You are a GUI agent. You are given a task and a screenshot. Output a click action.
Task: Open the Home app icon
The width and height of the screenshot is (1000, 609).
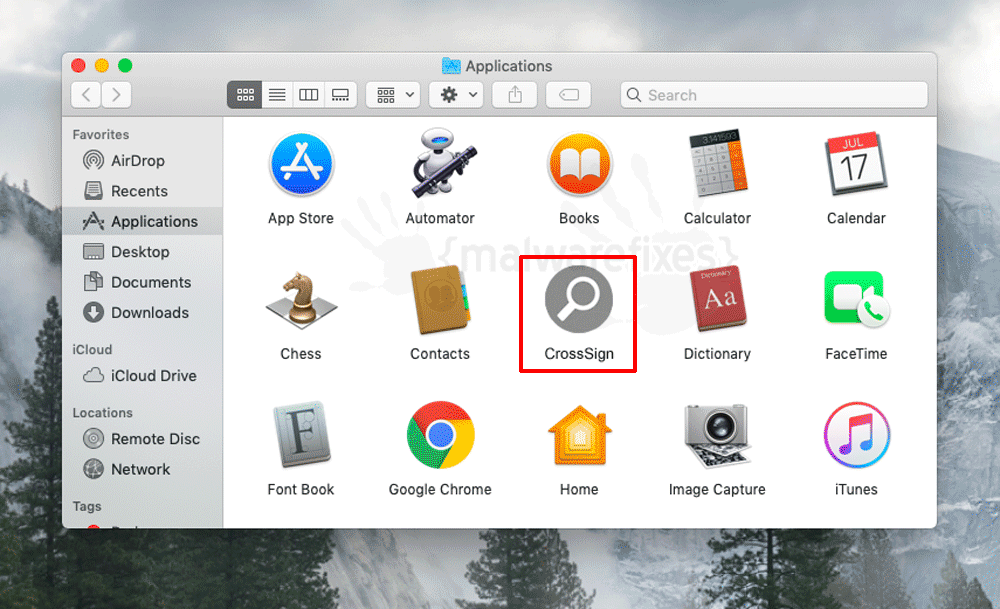pyautogui.click(x=579, y=435)
